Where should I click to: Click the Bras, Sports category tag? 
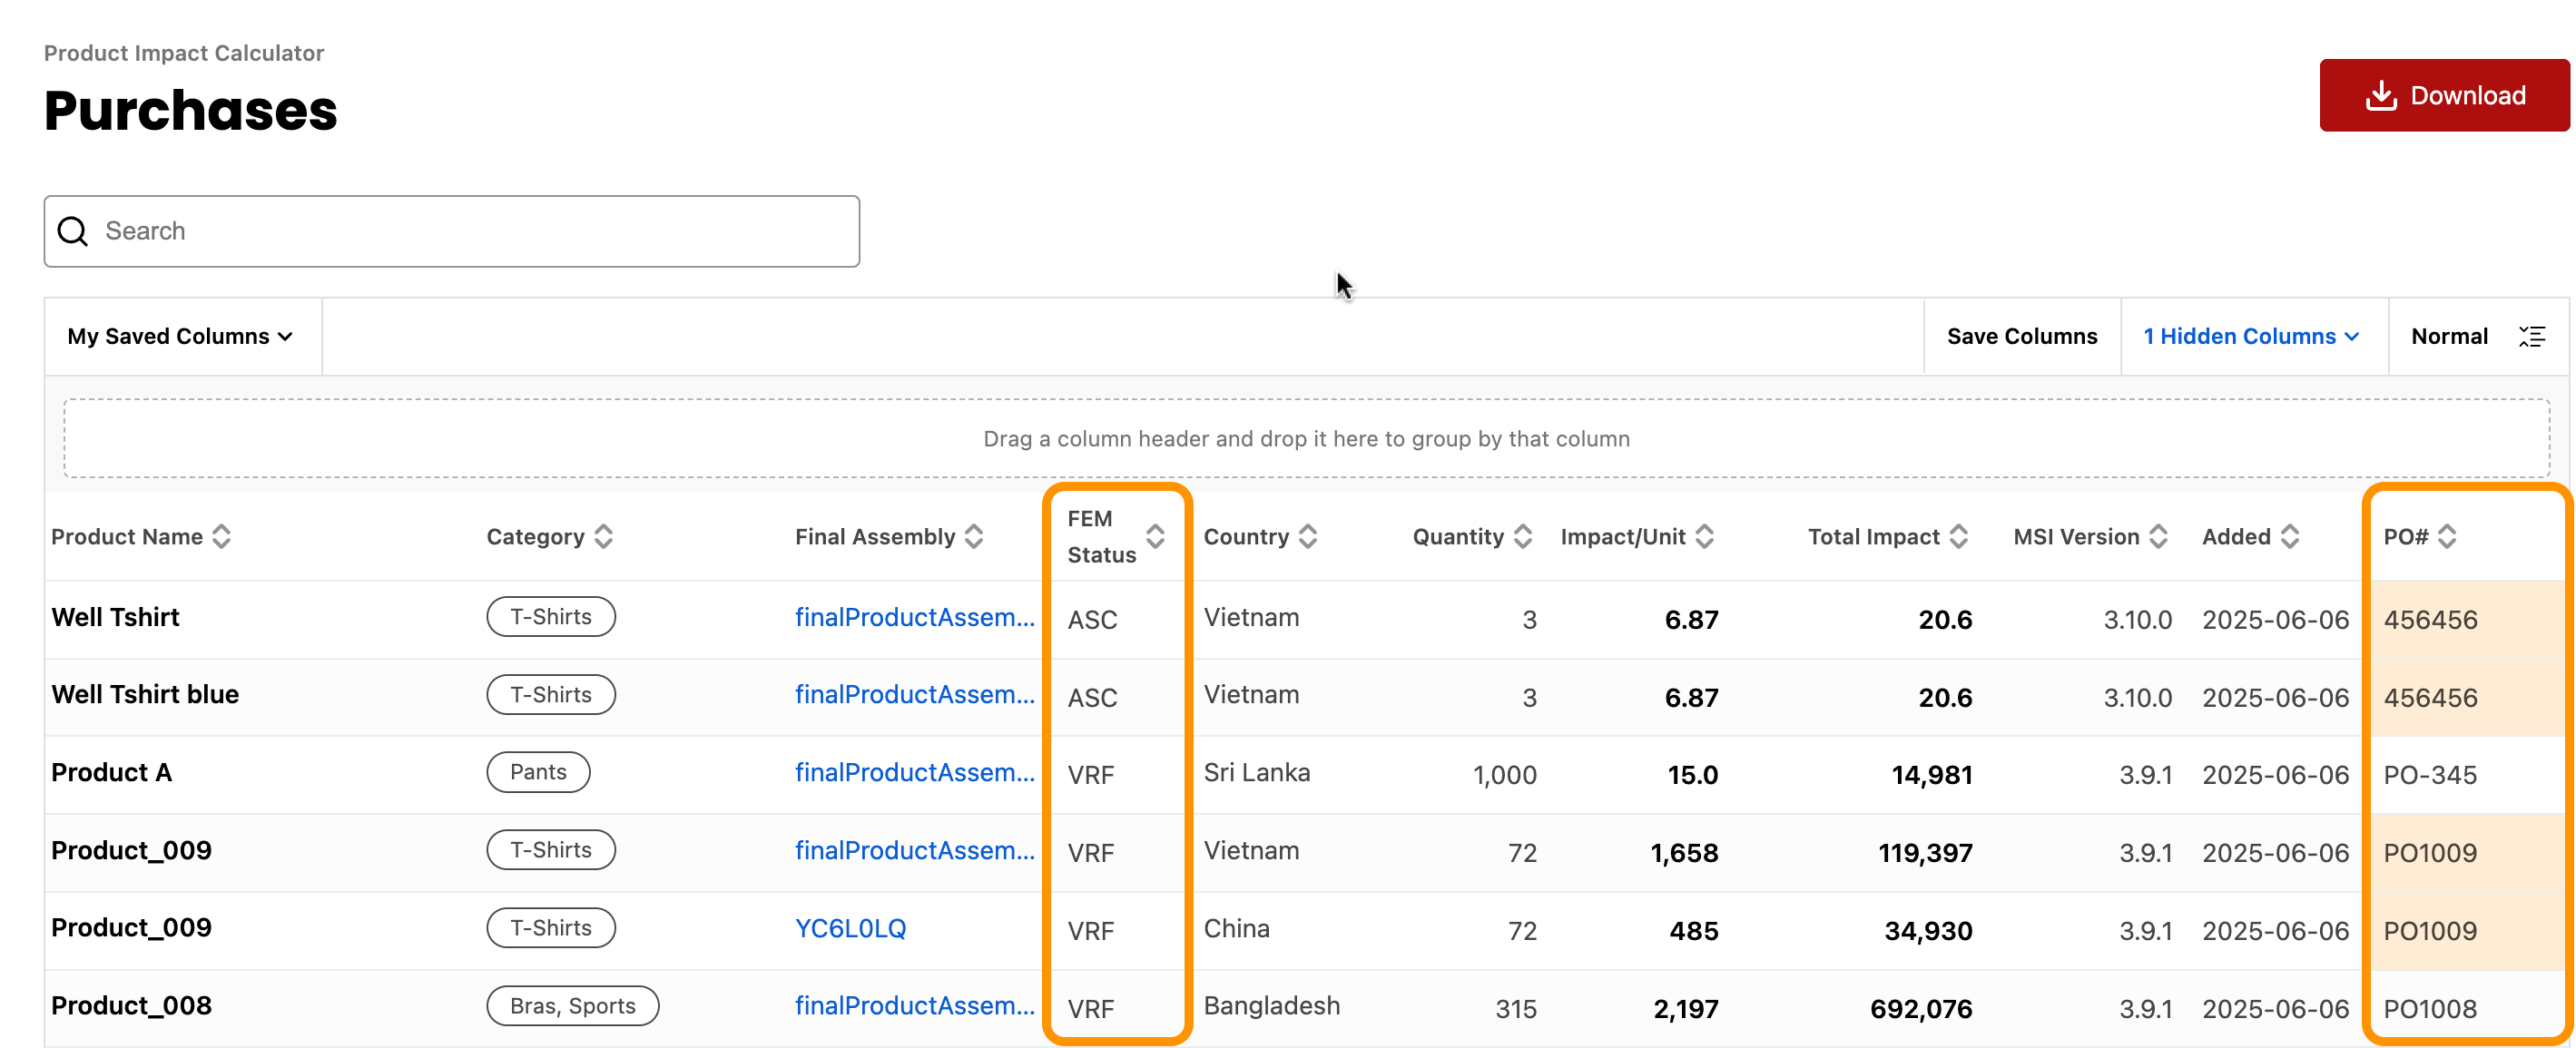(573, 1006)
